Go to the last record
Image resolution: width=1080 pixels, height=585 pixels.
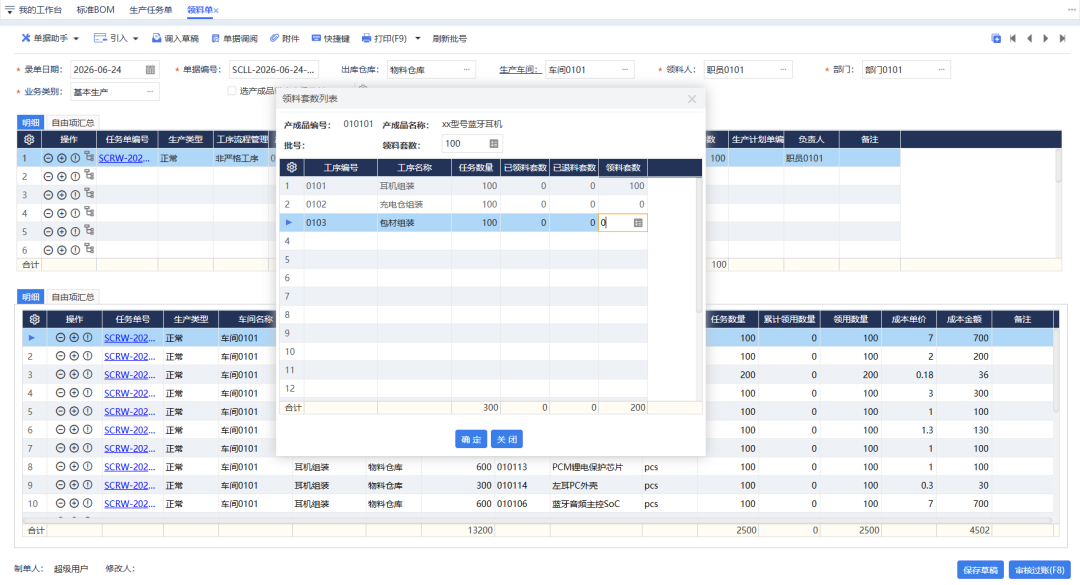click(1062, 39)
